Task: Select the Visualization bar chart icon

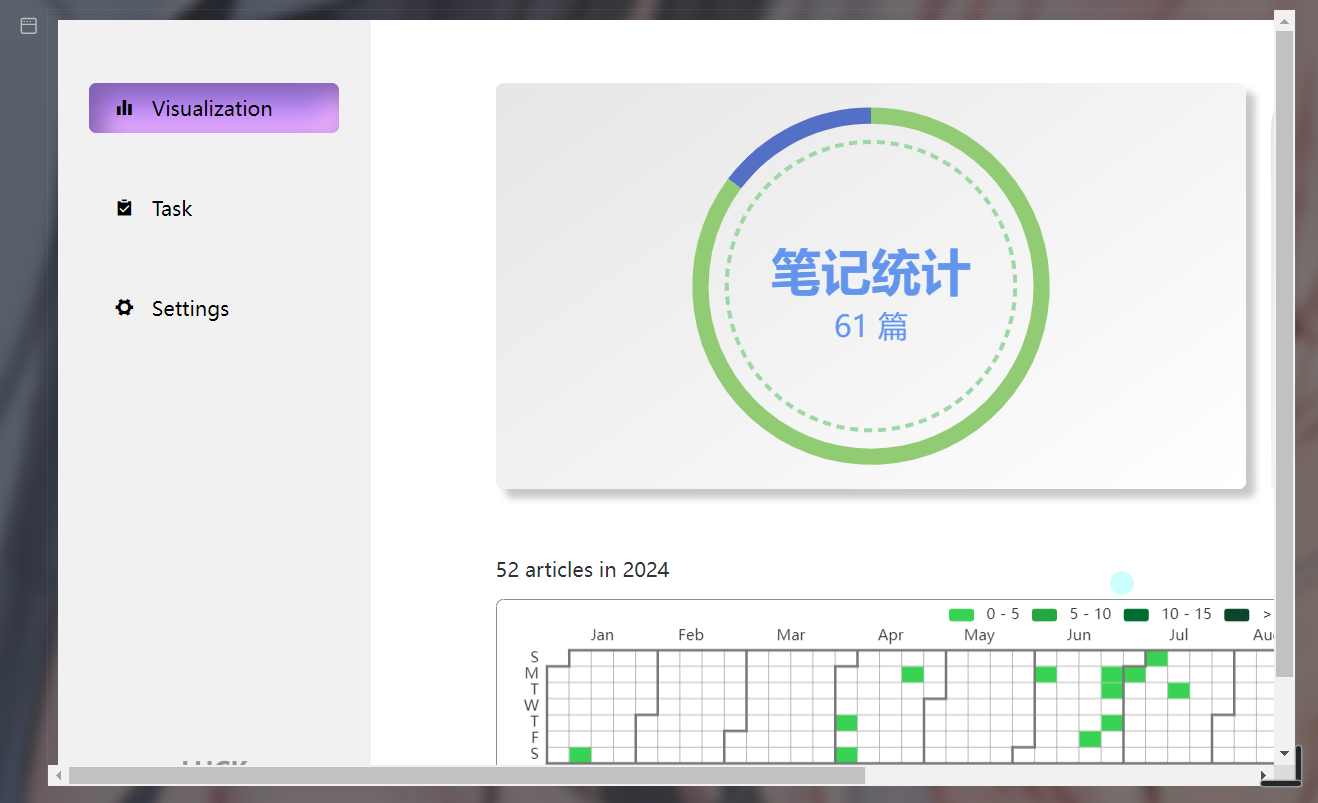Action: click(123, 107)
